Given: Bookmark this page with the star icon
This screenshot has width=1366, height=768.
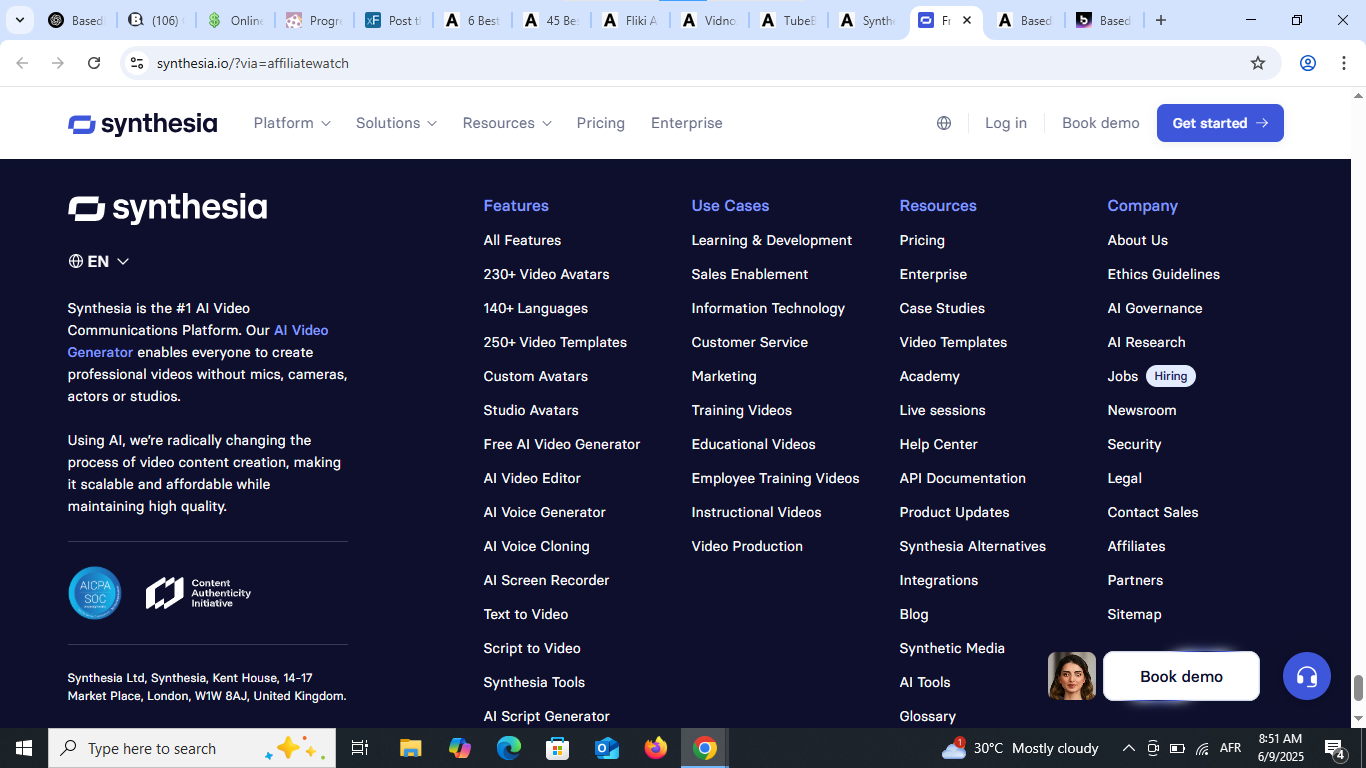Looking at the screenshot, I should 1258,63.
